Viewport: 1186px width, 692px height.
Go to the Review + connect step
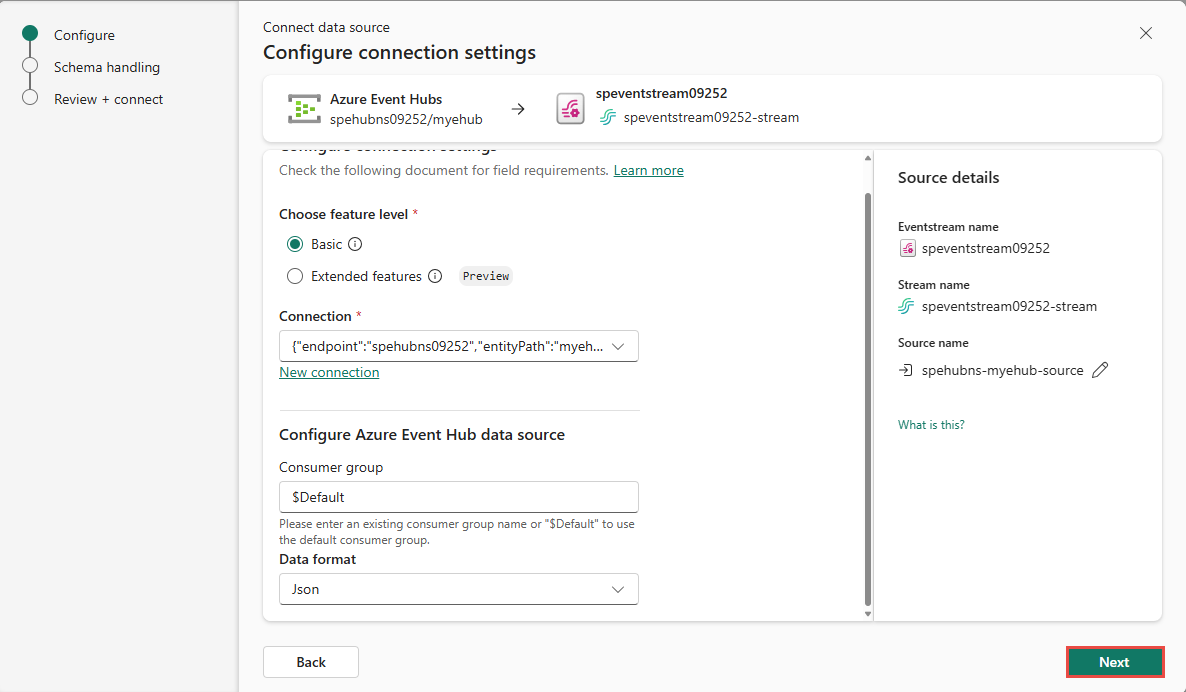pos(108,99)
